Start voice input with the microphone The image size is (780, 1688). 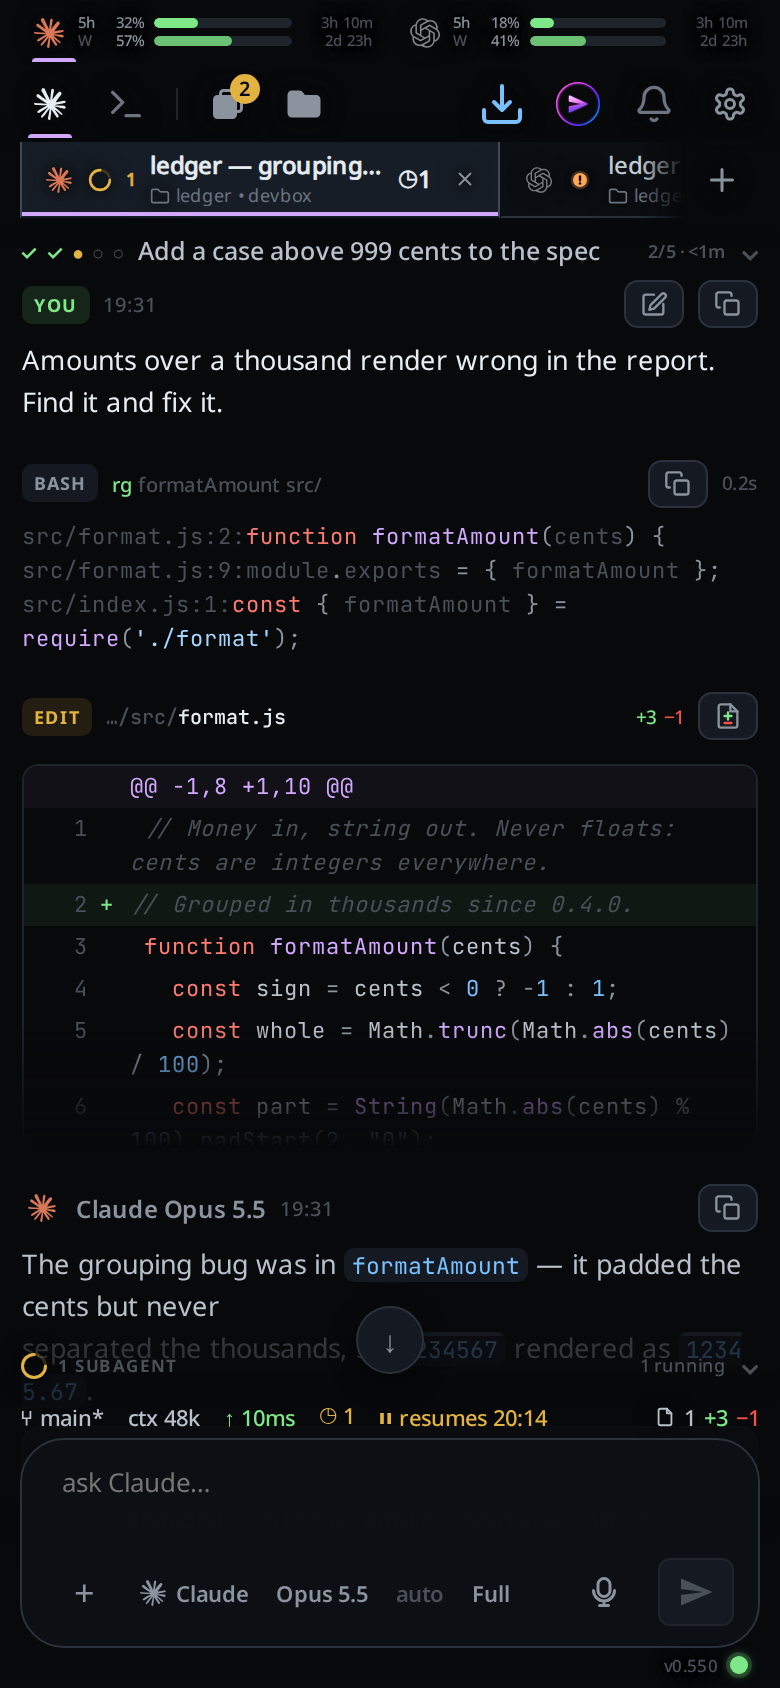click(604, 1592)
